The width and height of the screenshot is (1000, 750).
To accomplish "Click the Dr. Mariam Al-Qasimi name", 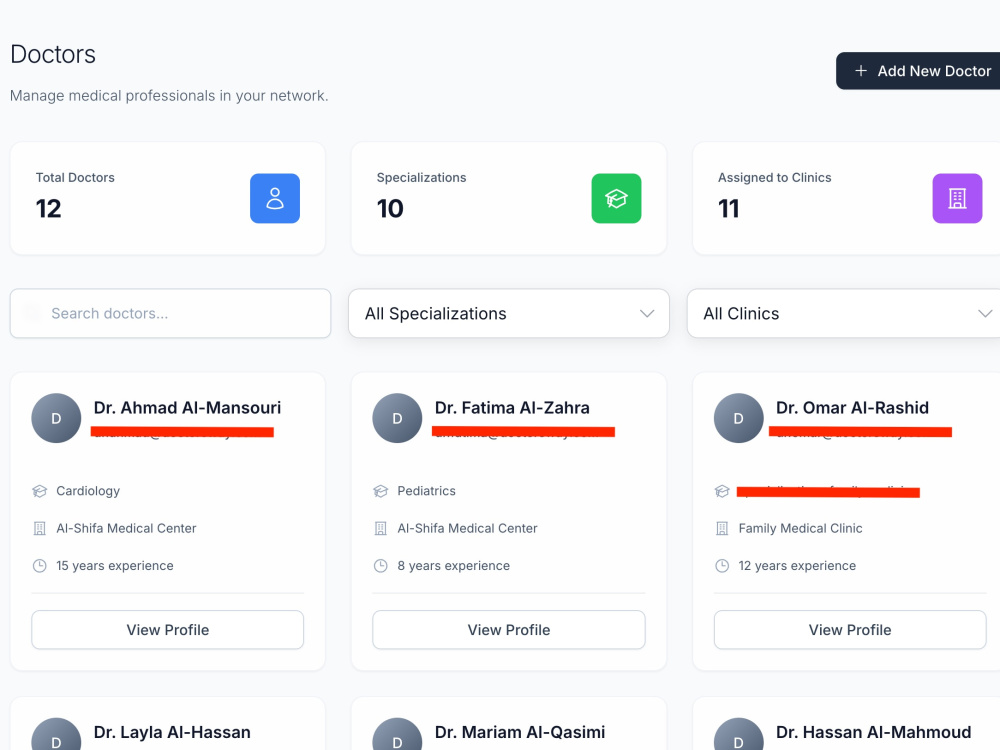I will click(520, 732).
